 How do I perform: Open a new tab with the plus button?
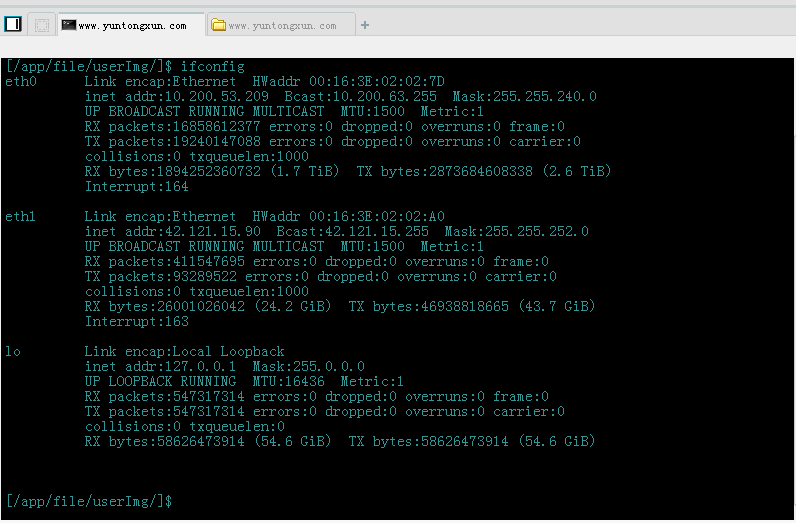coord(364,25)
